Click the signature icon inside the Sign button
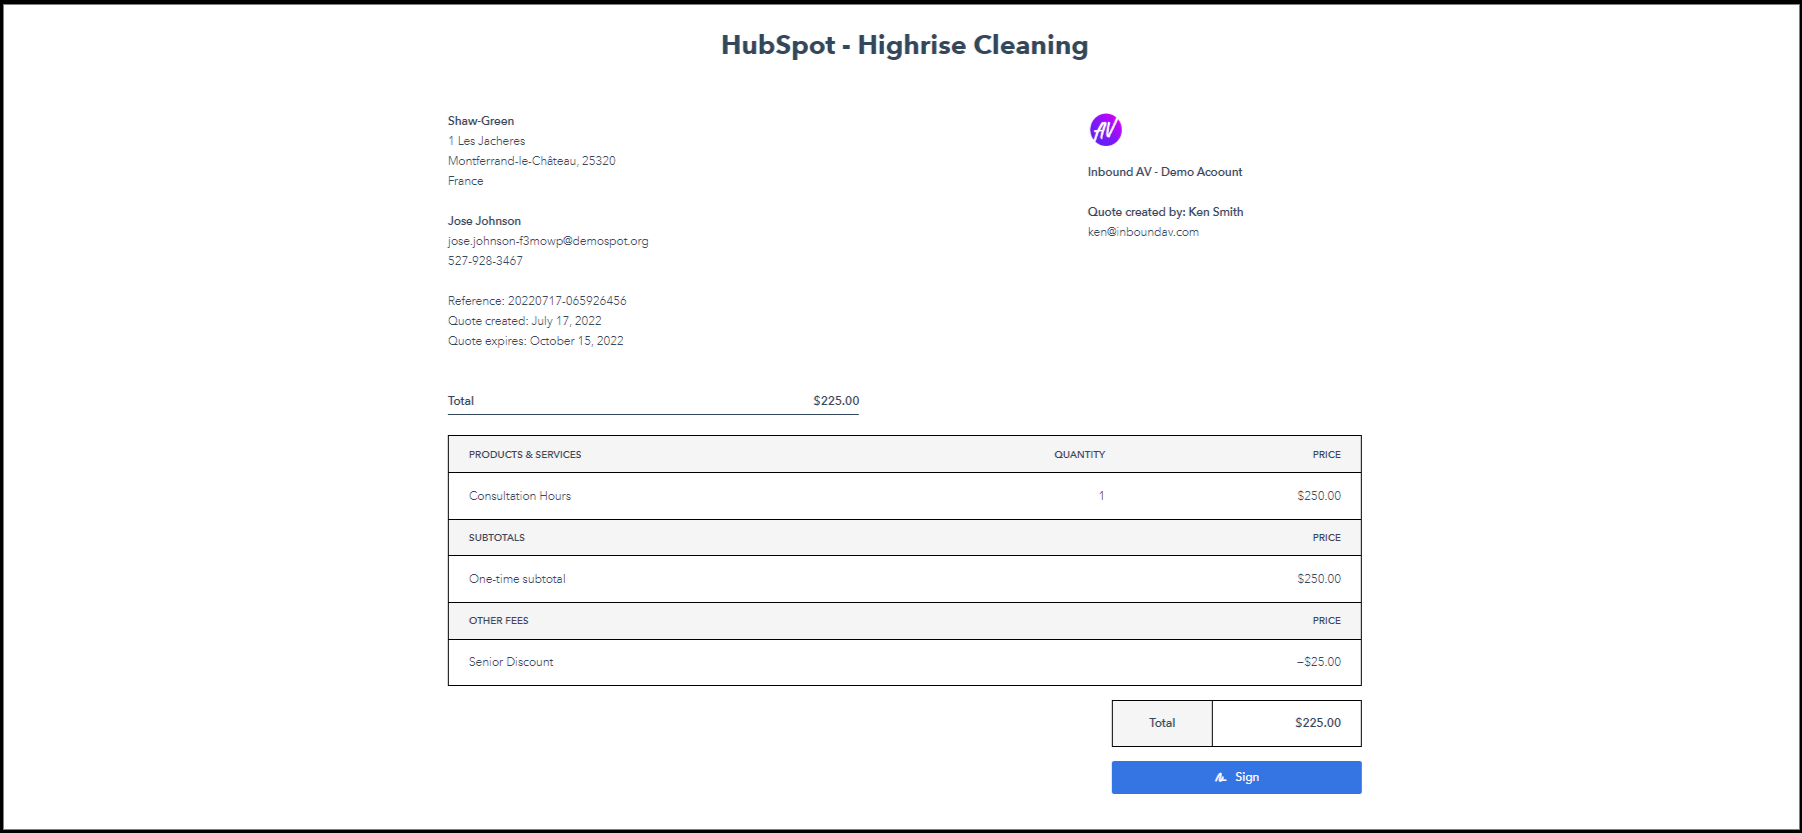The image size is (1802, 833). (1220, 777)
